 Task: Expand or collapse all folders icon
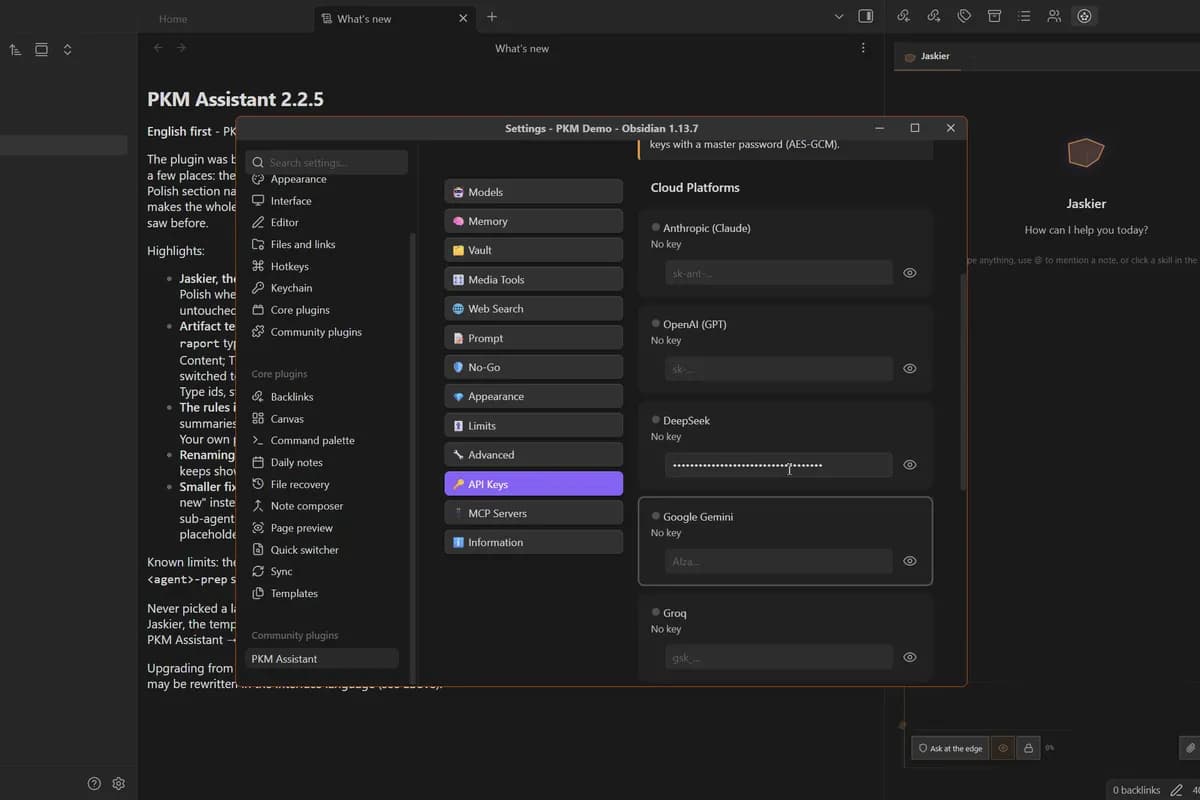tap(67, 49)
